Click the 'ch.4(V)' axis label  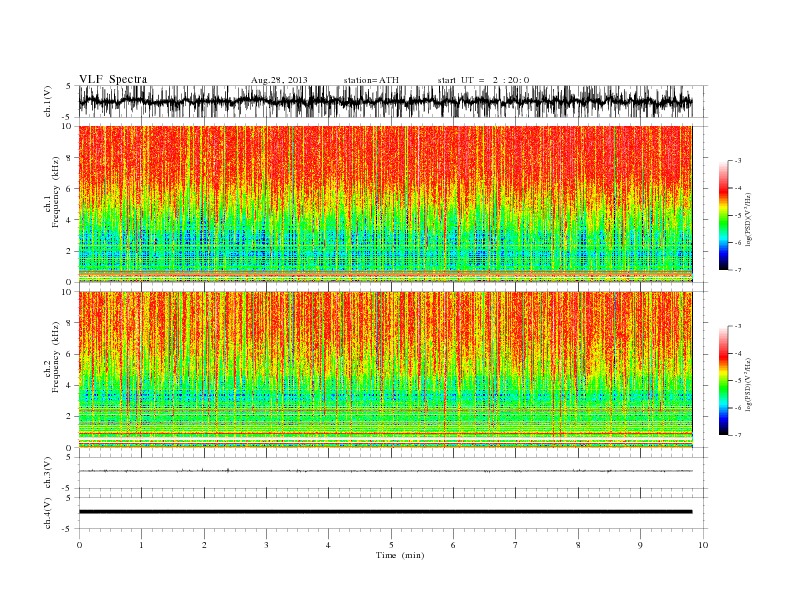pos(48,513)
